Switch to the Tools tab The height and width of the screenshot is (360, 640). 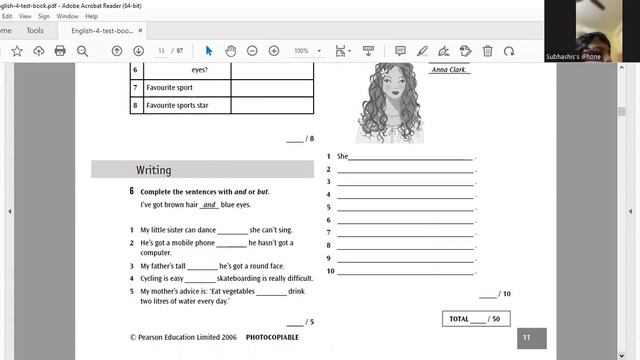[35, 31]
